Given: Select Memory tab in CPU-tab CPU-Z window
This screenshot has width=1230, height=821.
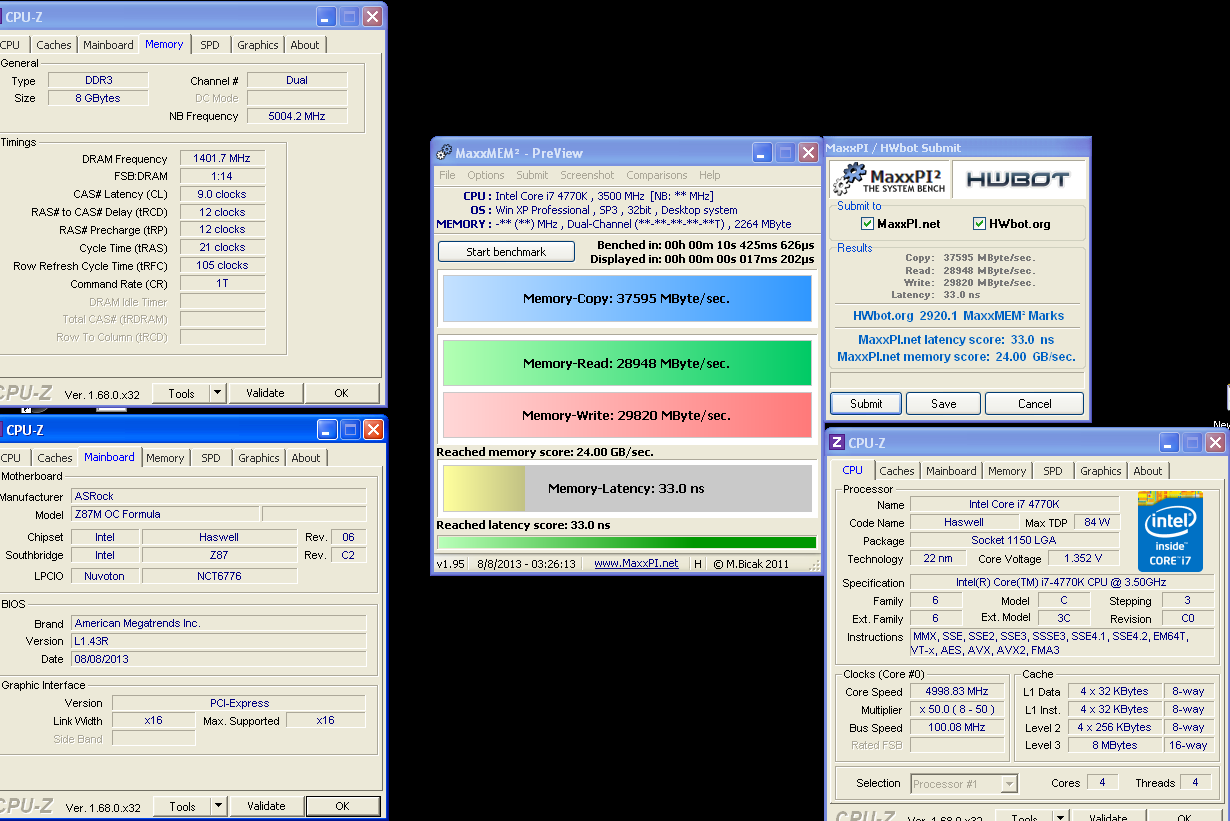Looking at the screenshot, I should pyautogui.click(x=1007, y=471).
